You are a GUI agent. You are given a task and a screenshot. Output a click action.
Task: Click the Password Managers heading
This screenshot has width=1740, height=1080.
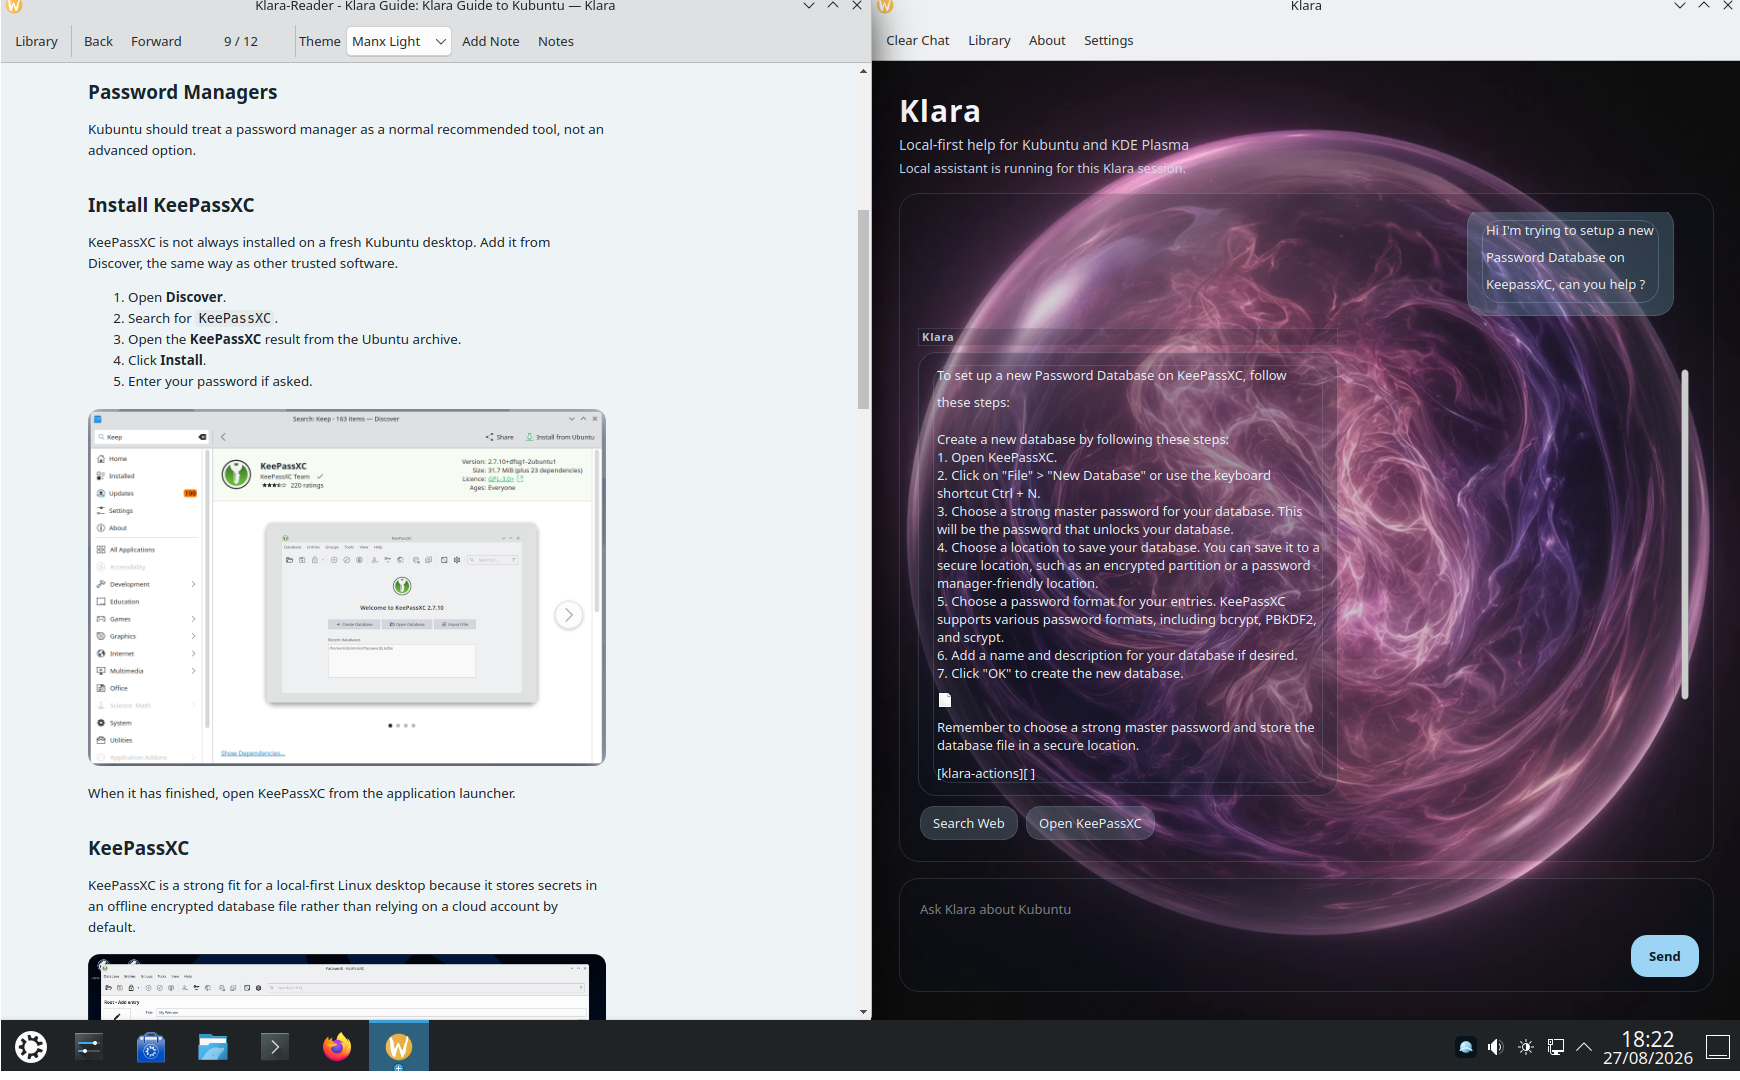pyautogui.click(x=183, y=92)
